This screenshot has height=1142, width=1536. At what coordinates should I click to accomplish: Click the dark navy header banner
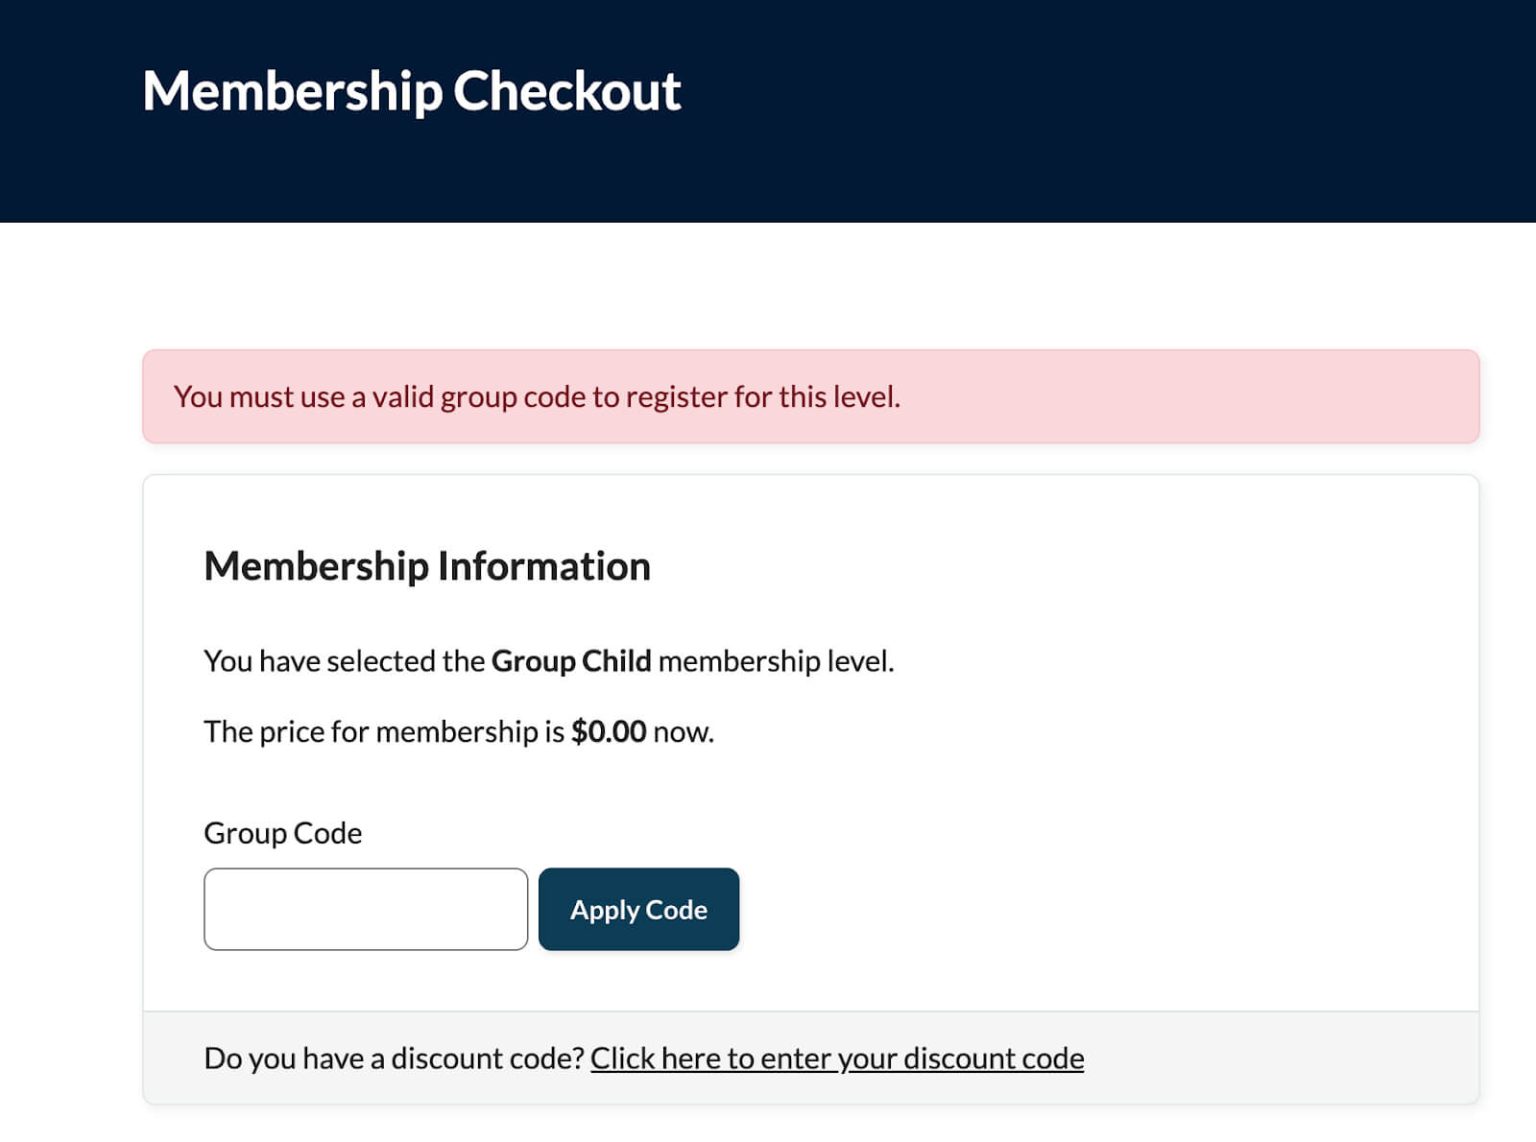click(x=768, y=110)
